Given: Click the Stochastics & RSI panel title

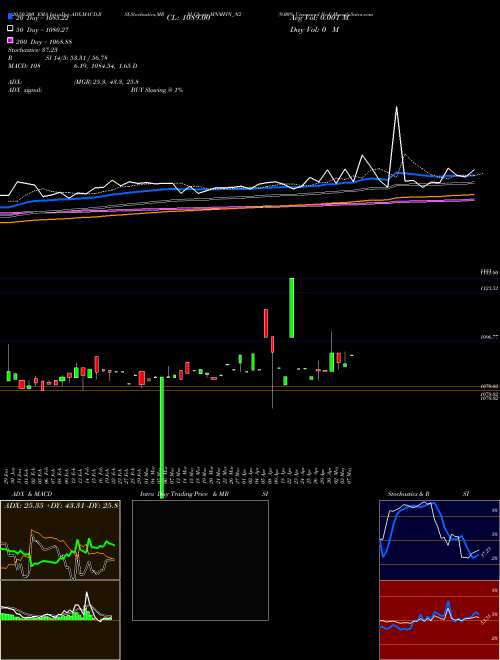Looking at the screenshot, I should pyautogui.click(x=428, y=494).
